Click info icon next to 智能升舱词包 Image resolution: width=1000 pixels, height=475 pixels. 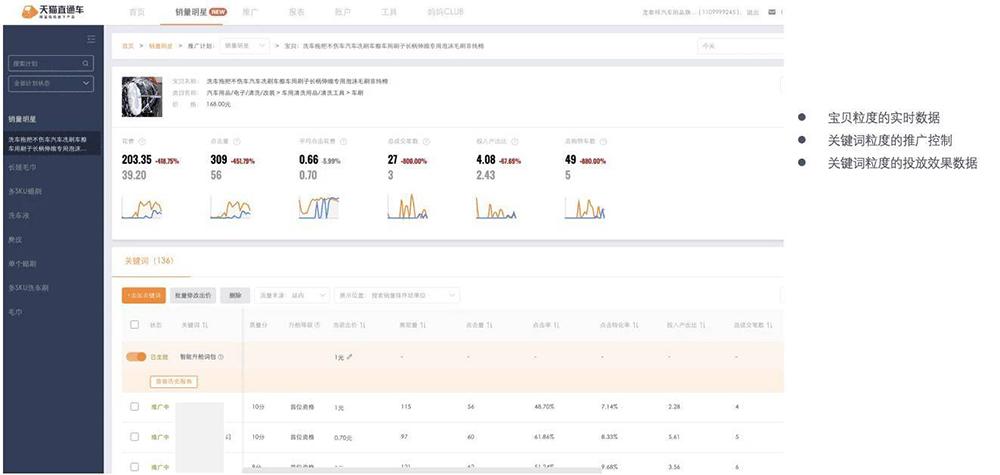[220, 357]
